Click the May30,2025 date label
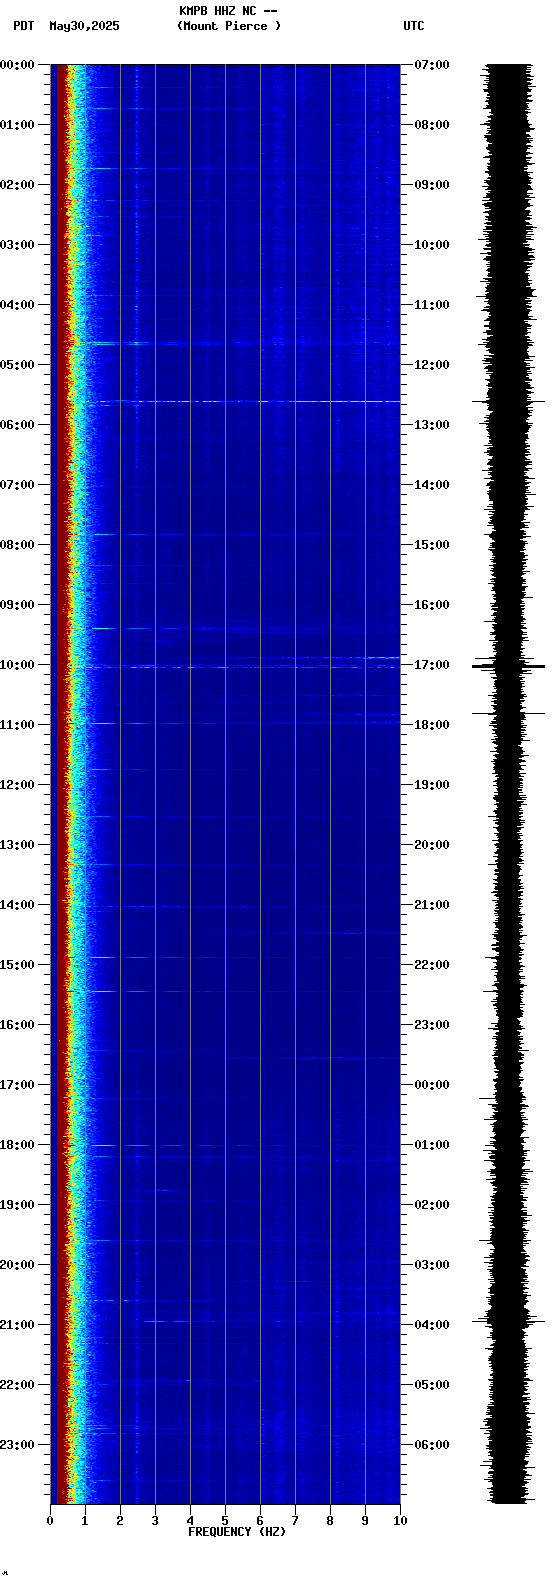 [84, 26]
